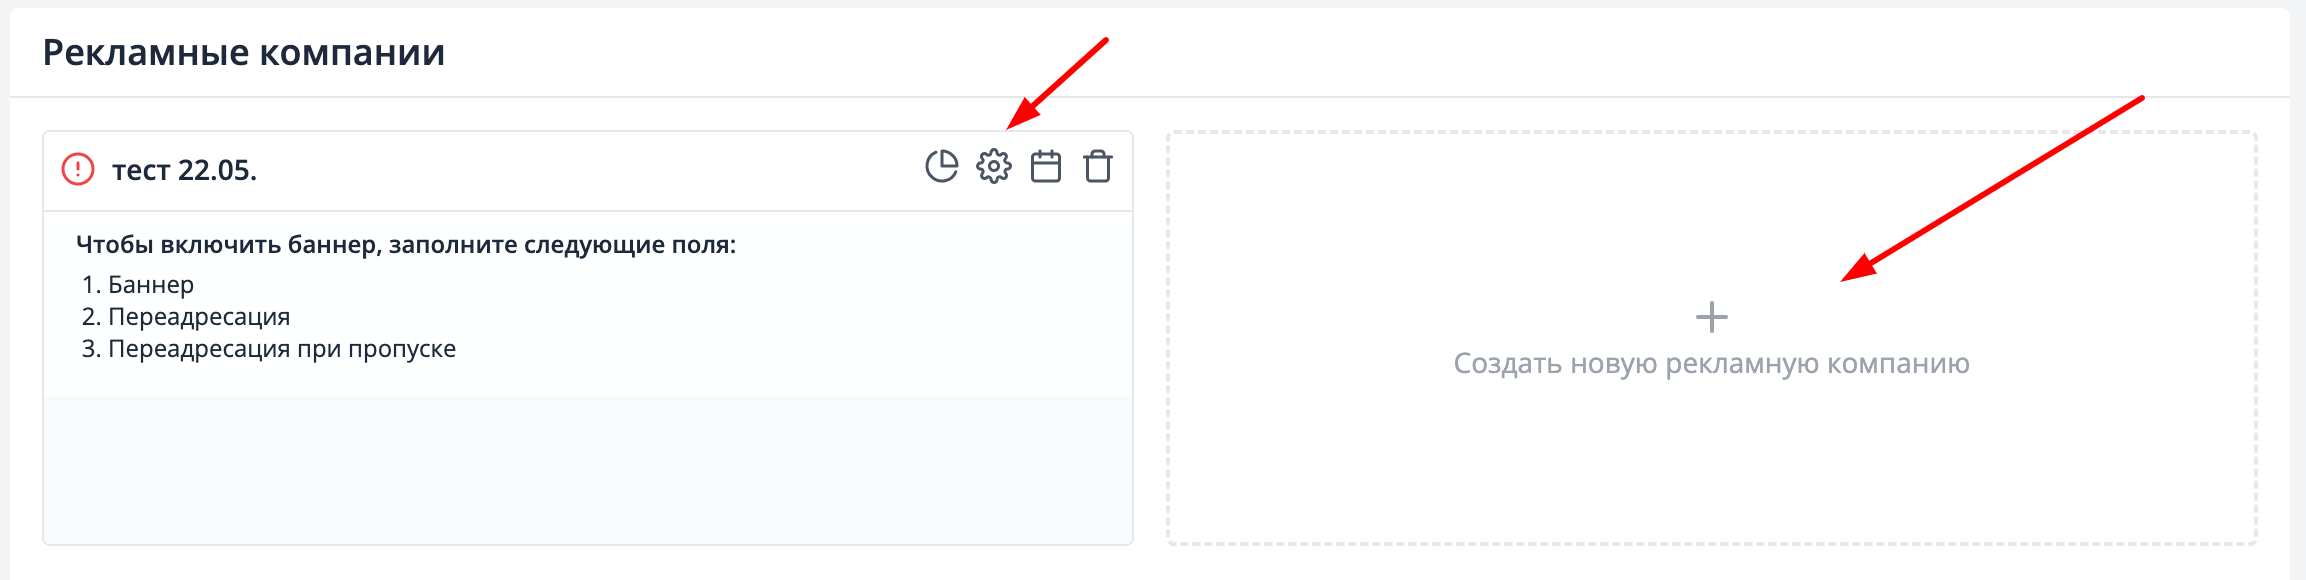Click the number "3." in the requirements list
This screenshot has height=580, width=2306.
(92, 349)
